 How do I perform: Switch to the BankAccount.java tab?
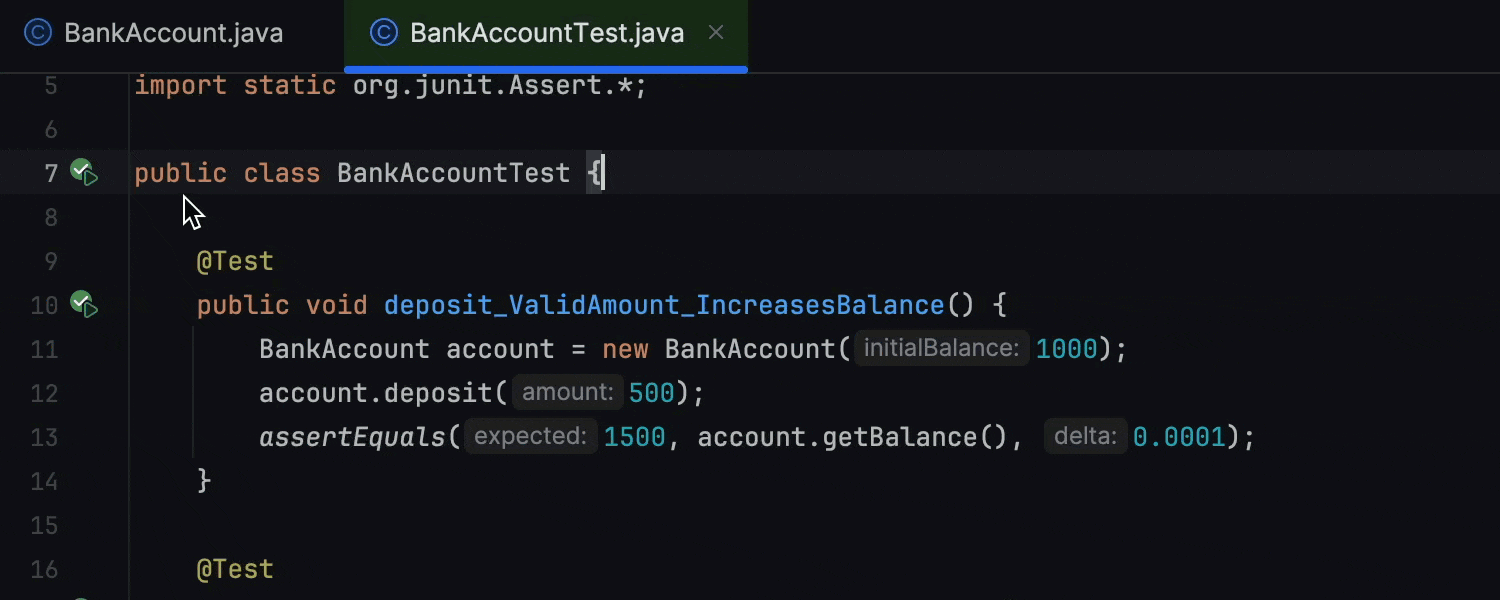(x=174, y=32)
